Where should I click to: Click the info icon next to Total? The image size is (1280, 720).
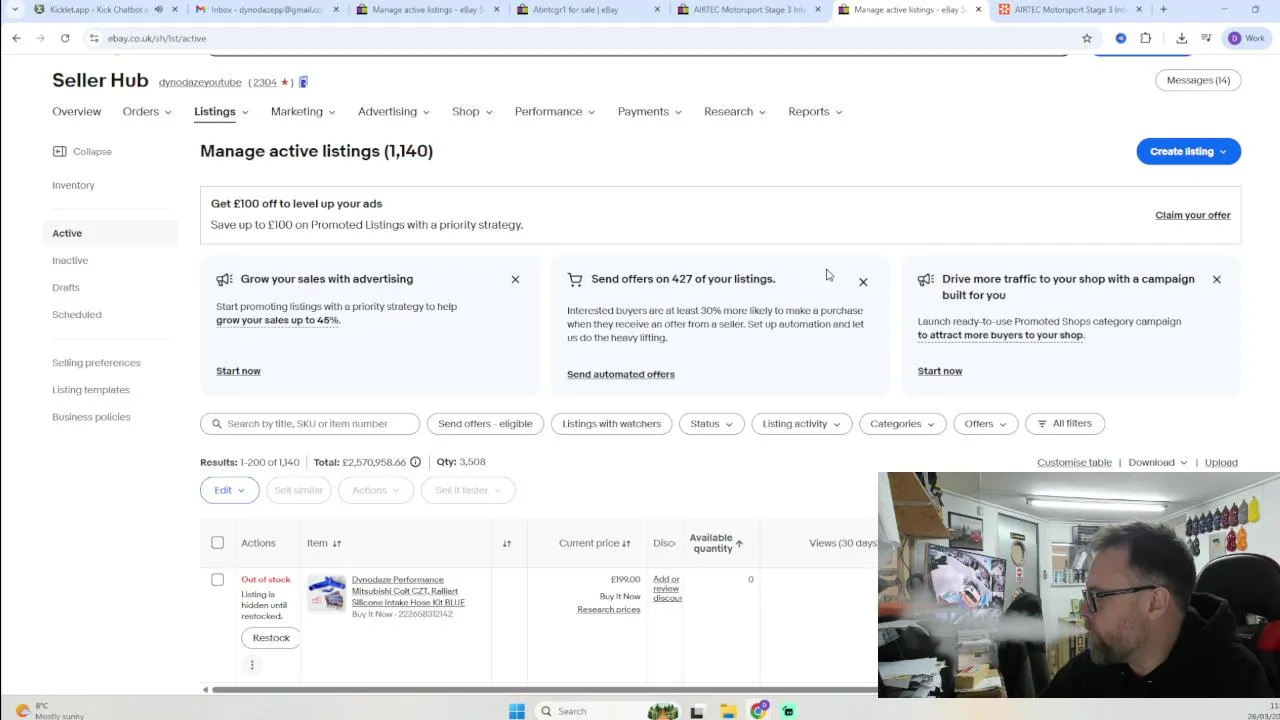(415, 462)
